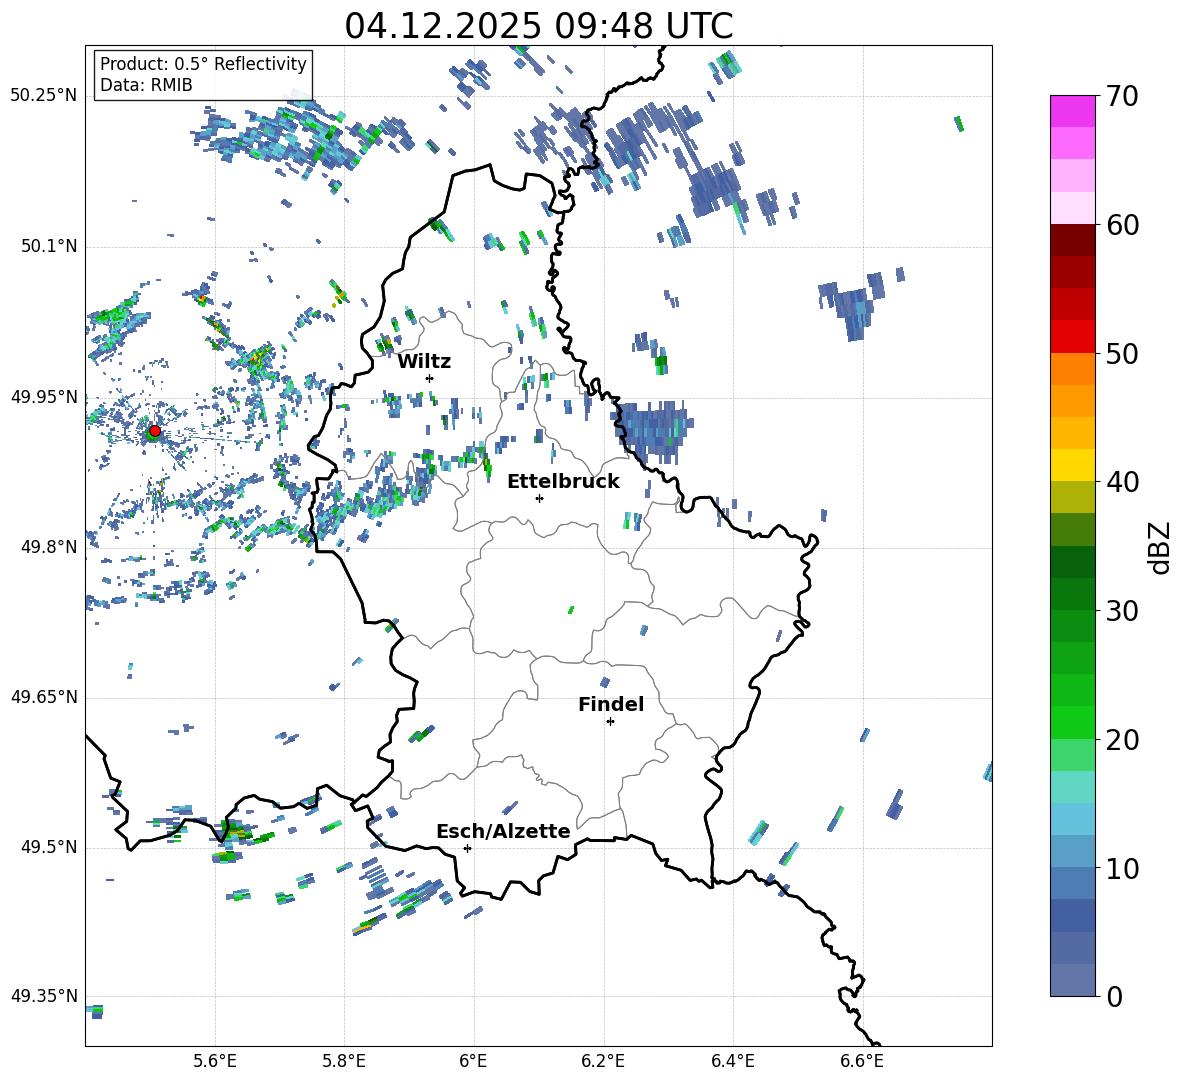Click the red radar site marker
The height and width of the screenshot is (1081, 1184).
[155, 431]
